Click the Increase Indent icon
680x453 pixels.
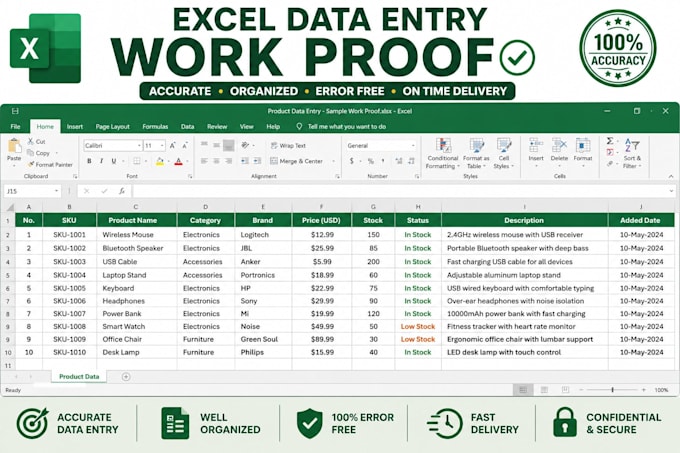257,161
